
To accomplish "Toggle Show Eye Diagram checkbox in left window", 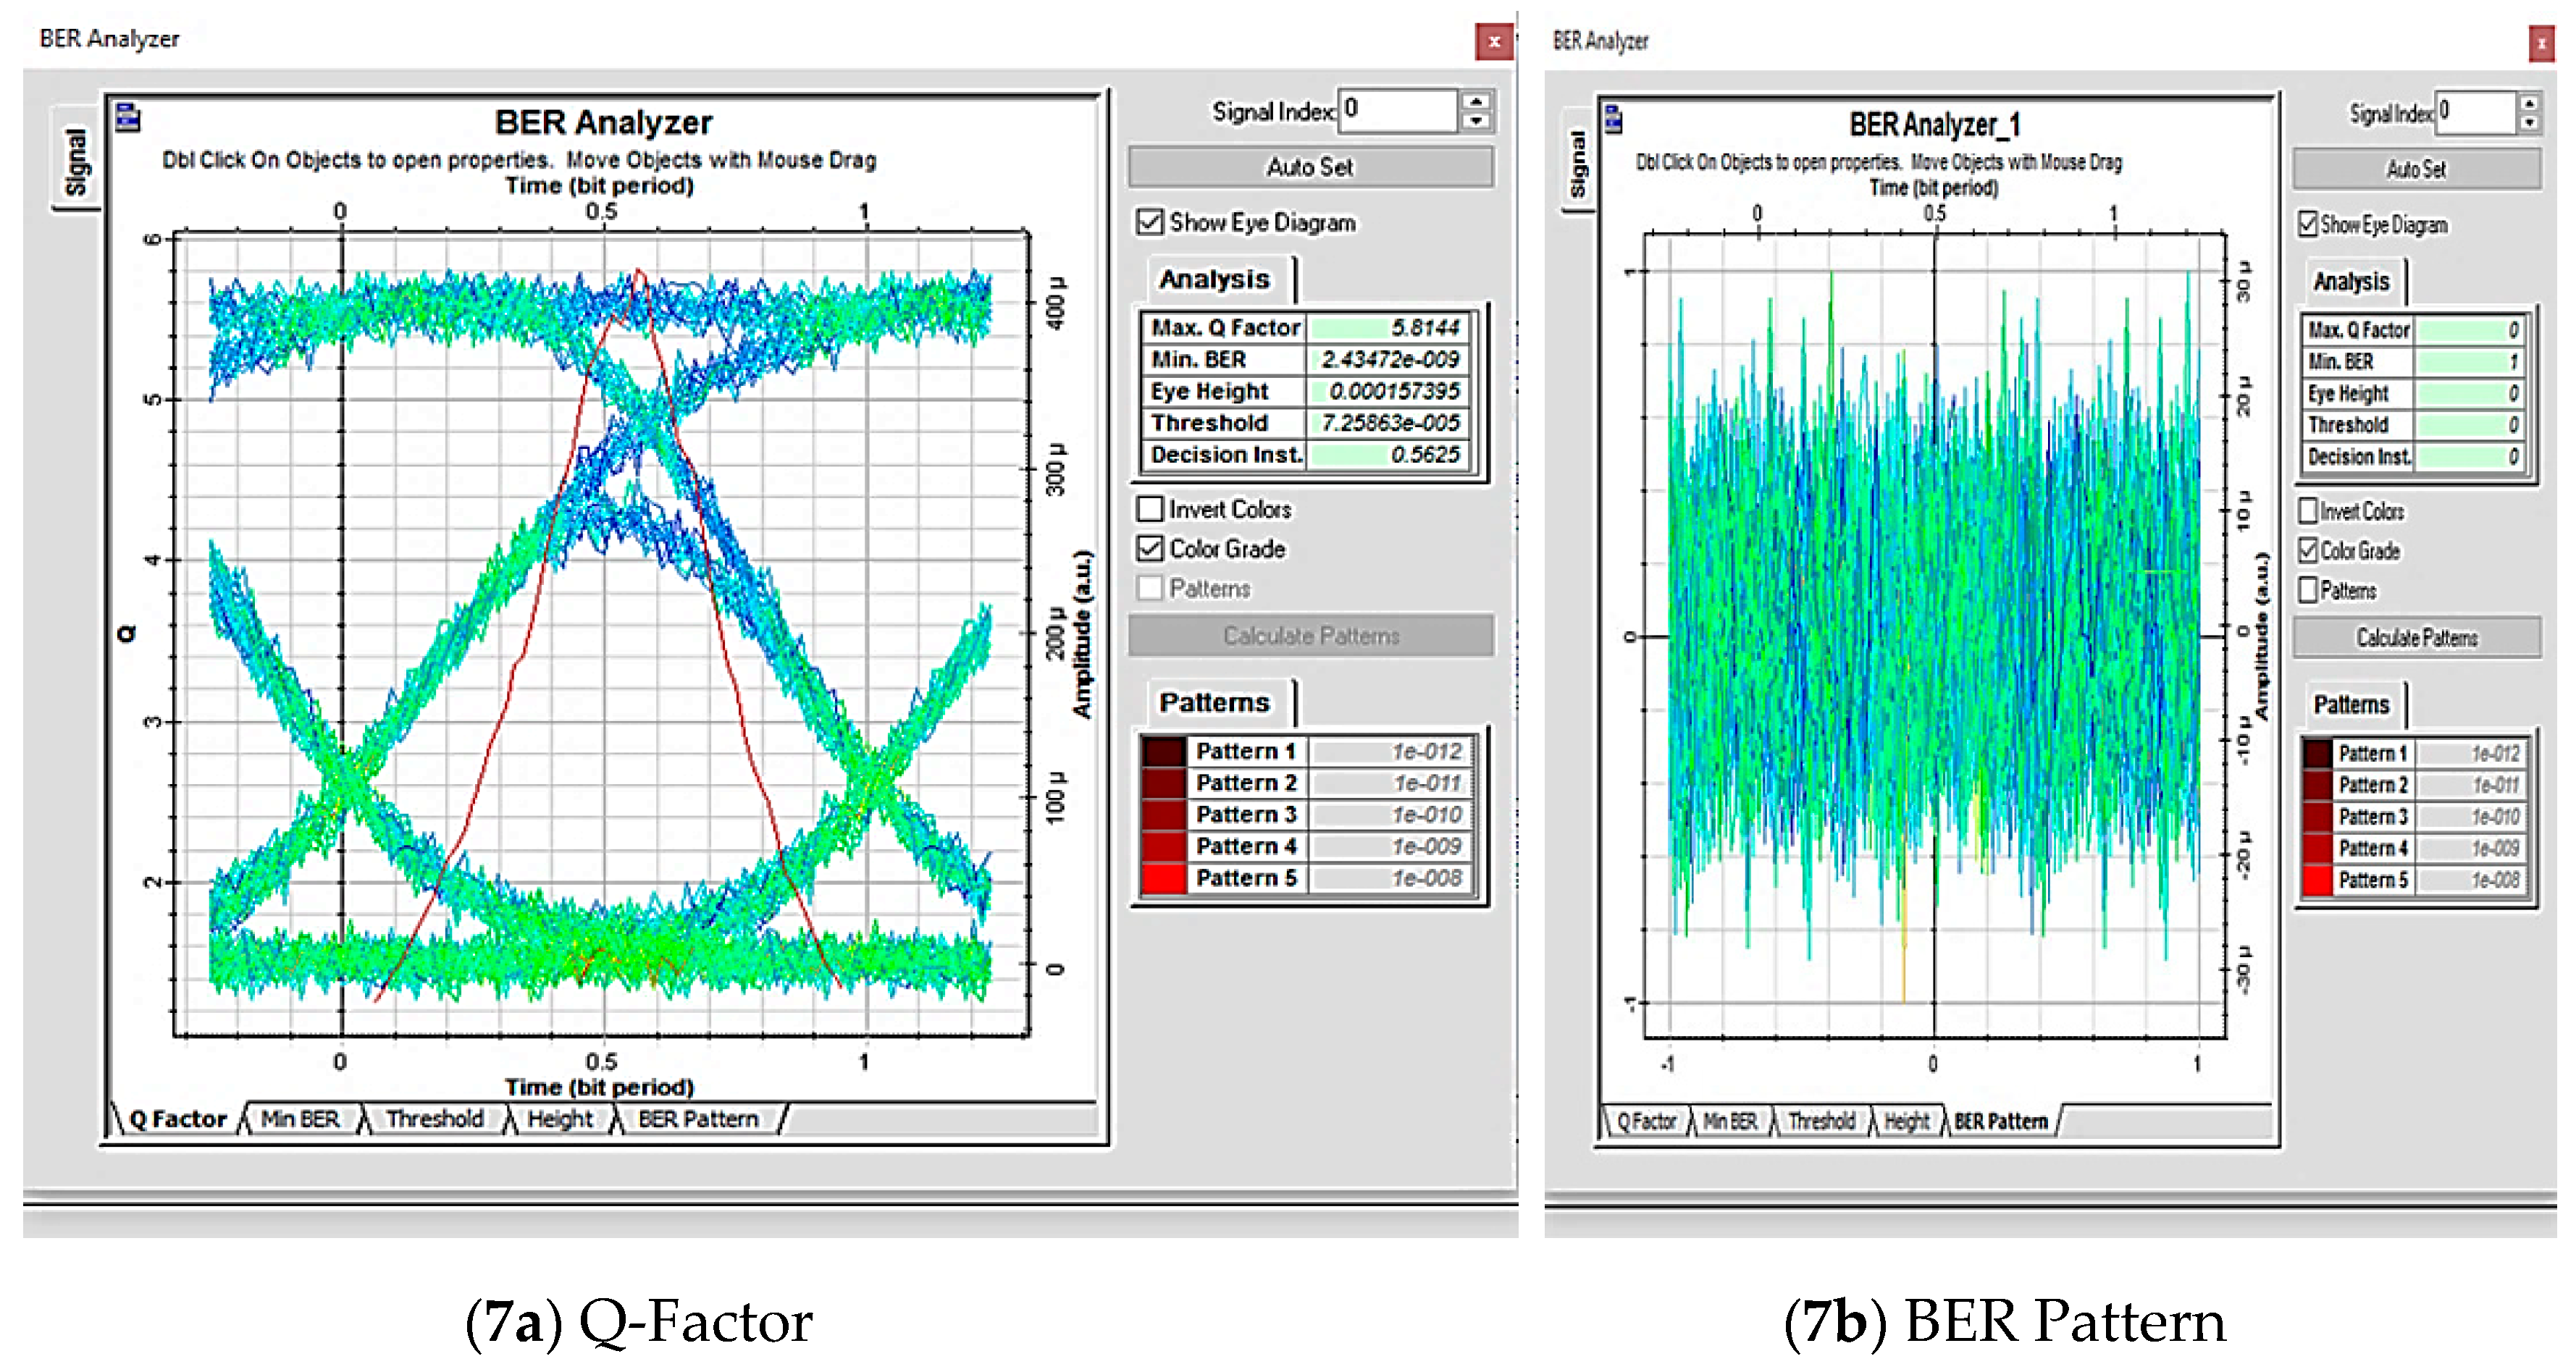I will 1150,222.
